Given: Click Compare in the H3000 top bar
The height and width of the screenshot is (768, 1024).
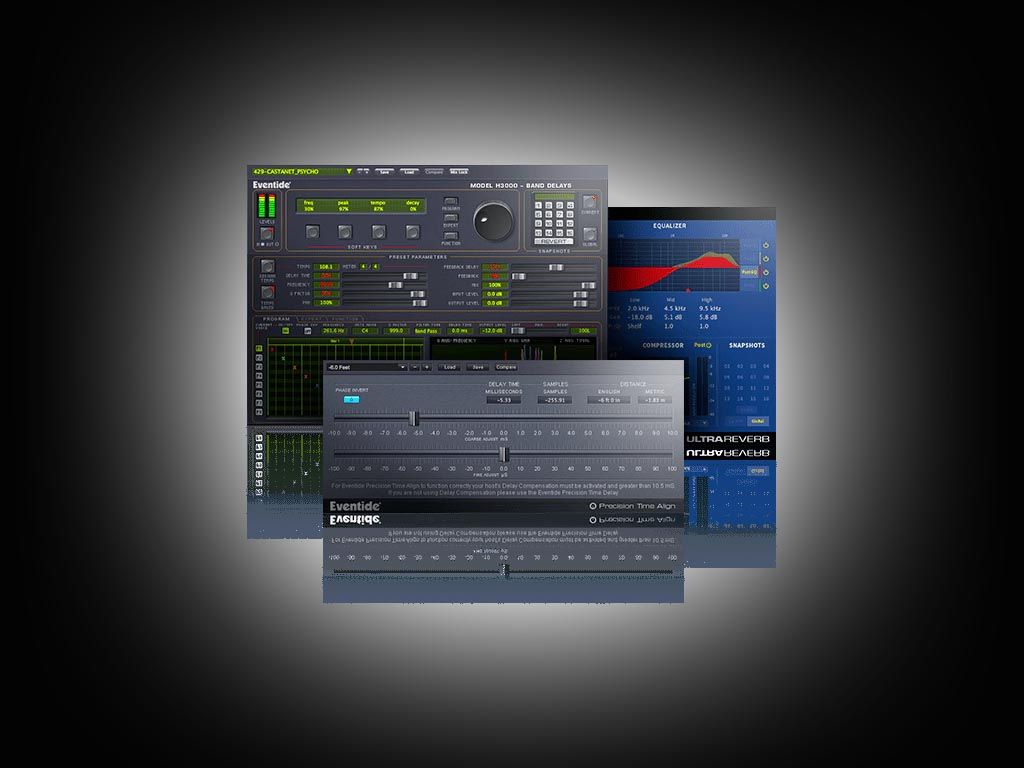Looking at the screenshot, I should (x=434, y=172).
